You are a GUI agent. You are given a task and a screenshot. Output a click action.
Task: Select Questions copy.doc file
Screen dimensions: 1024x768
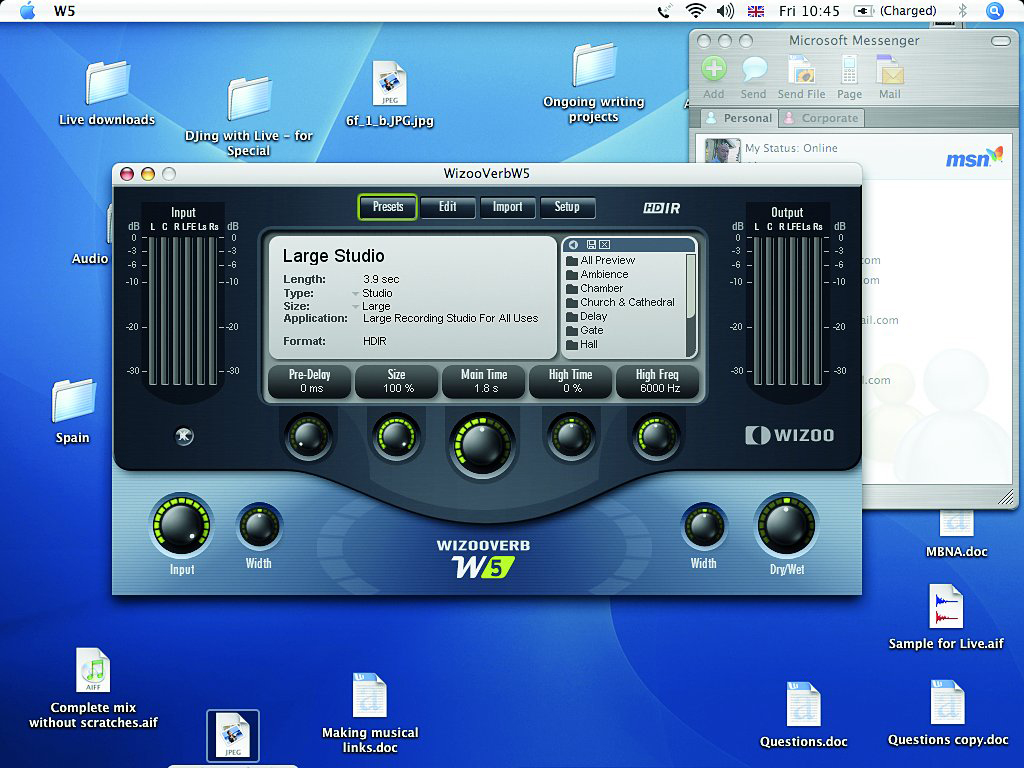click(x=948, y=713)
